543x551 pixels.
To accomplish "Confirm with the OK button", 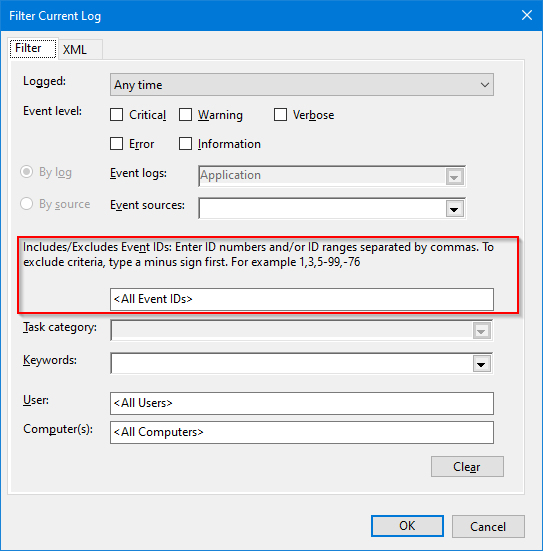I will [x=407, y=526].
